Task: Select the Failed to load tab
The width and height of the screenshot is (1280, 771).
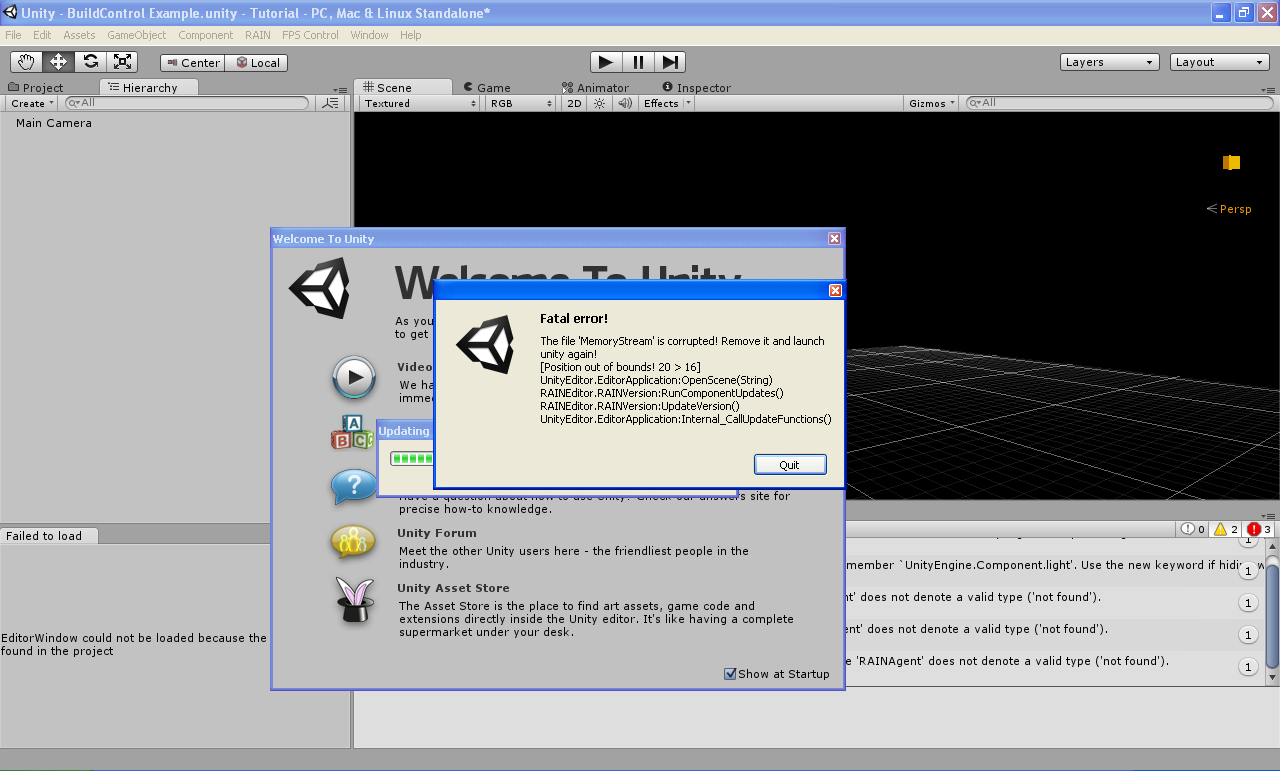Action: click(47, 536)
